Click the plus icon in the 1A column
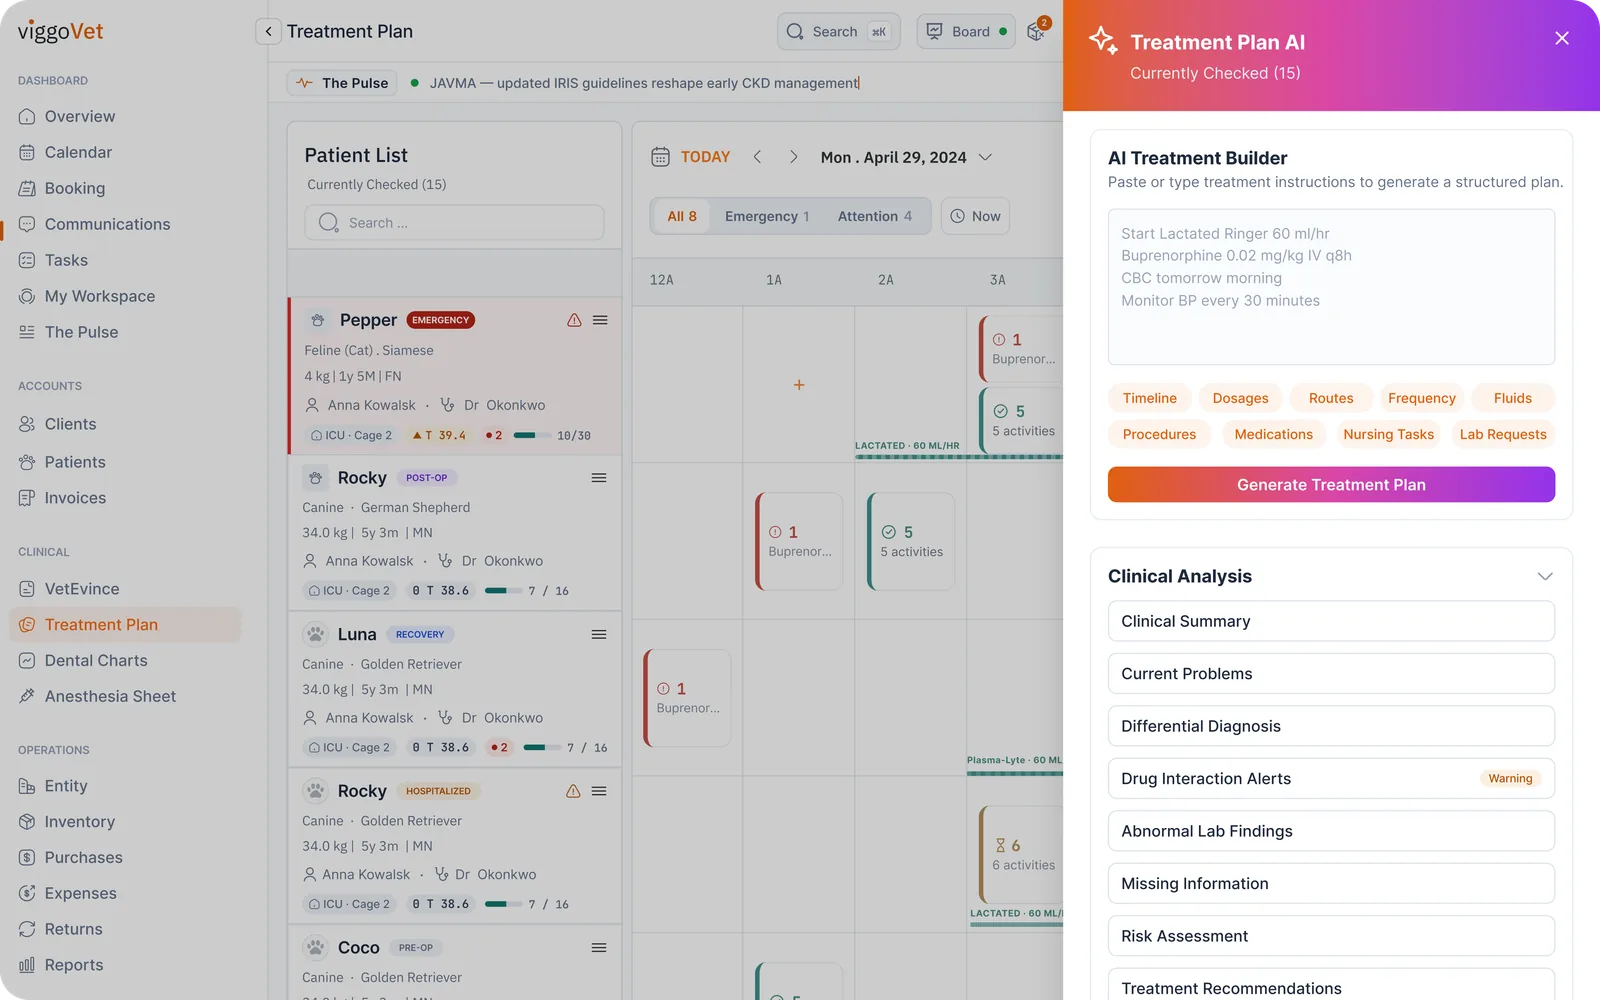The height and width of the screenshot is (1000, 1600). [x=799, y=385]
